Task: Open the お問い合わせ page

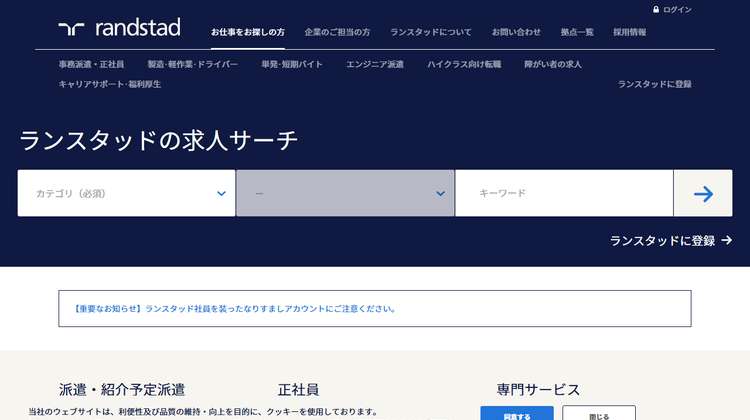Action: (516, 32)
